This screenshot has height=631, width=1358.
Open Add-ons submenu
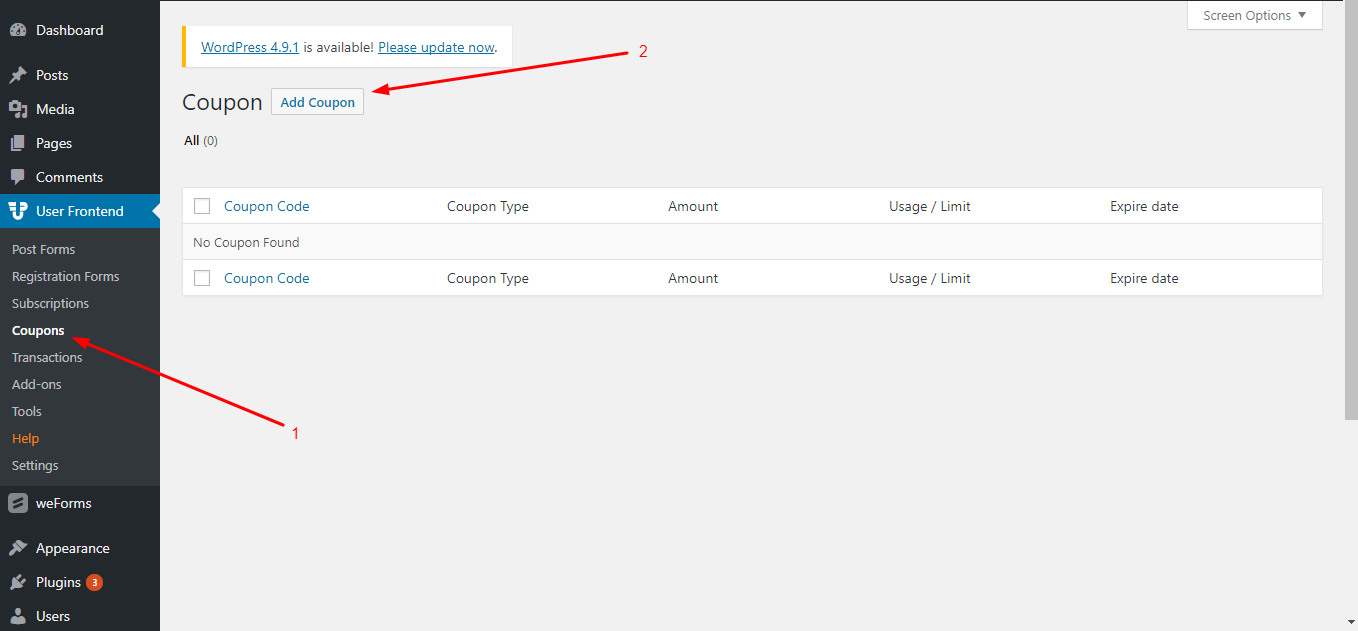point(36,384)
